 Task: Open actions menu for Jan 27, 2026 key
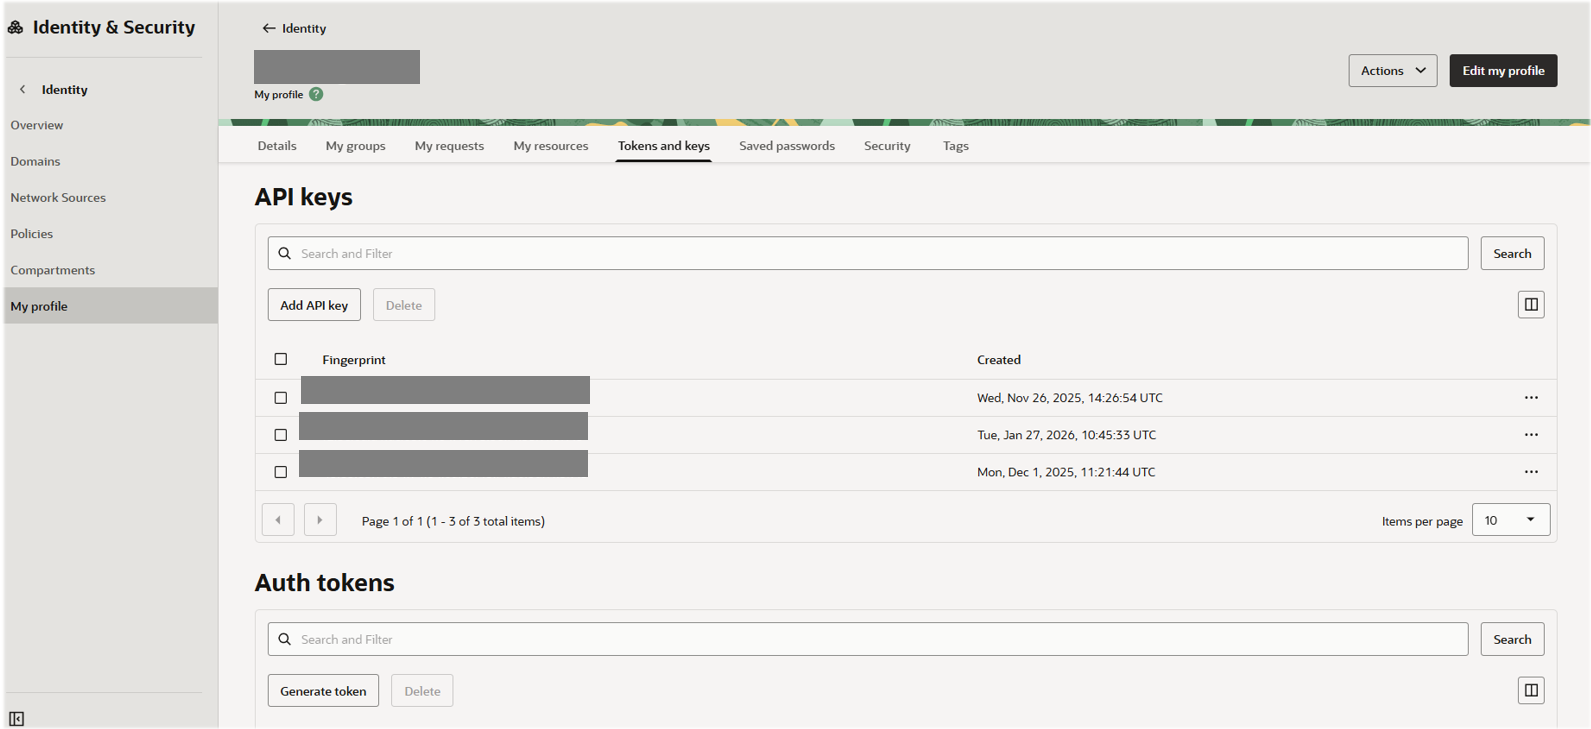1530,435
